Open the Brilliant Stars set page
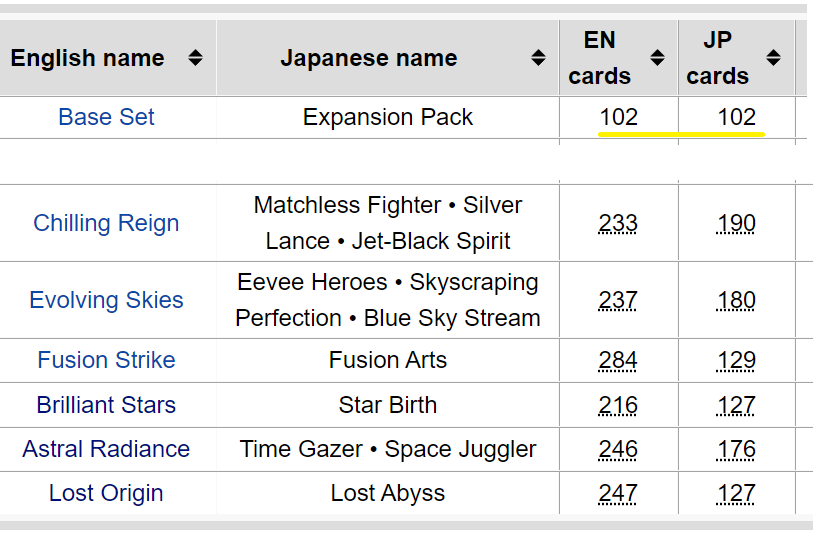This screenshot has width=817, height=539. pyautogui.click(x=106, y=405)
